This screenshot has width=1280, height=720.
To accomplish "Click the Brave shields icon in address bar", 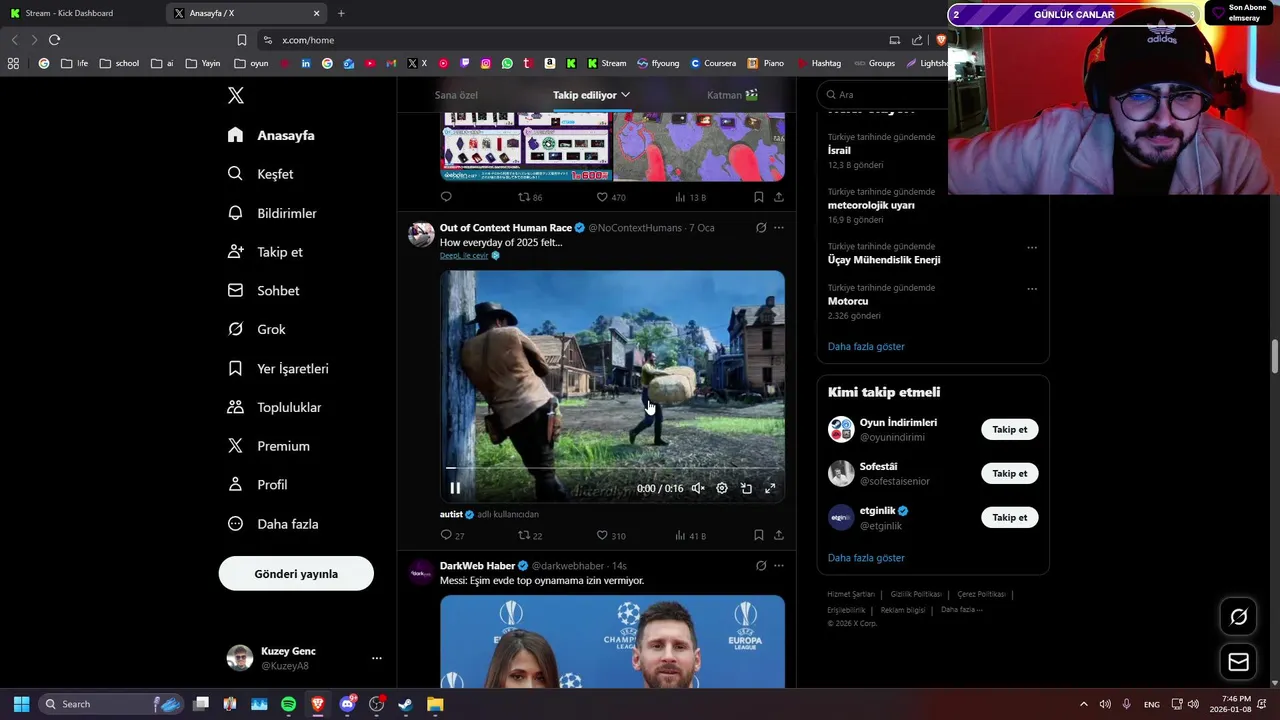I will coord(941,40).
